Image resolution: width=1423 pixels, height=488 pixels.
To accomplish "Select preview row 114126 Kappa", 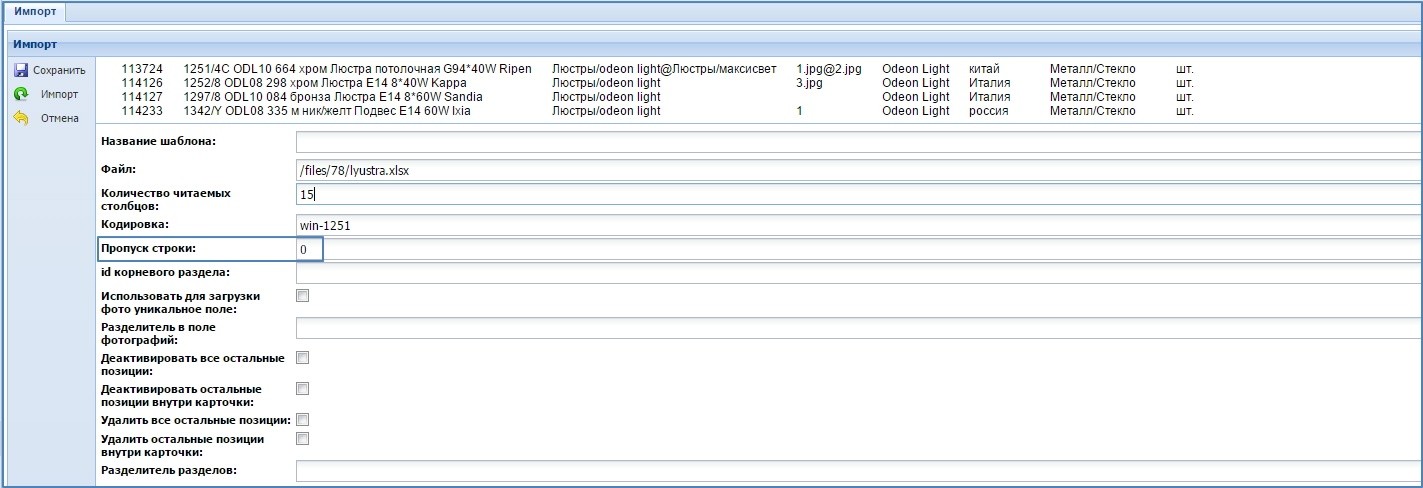I will click(x=400, y=83).
